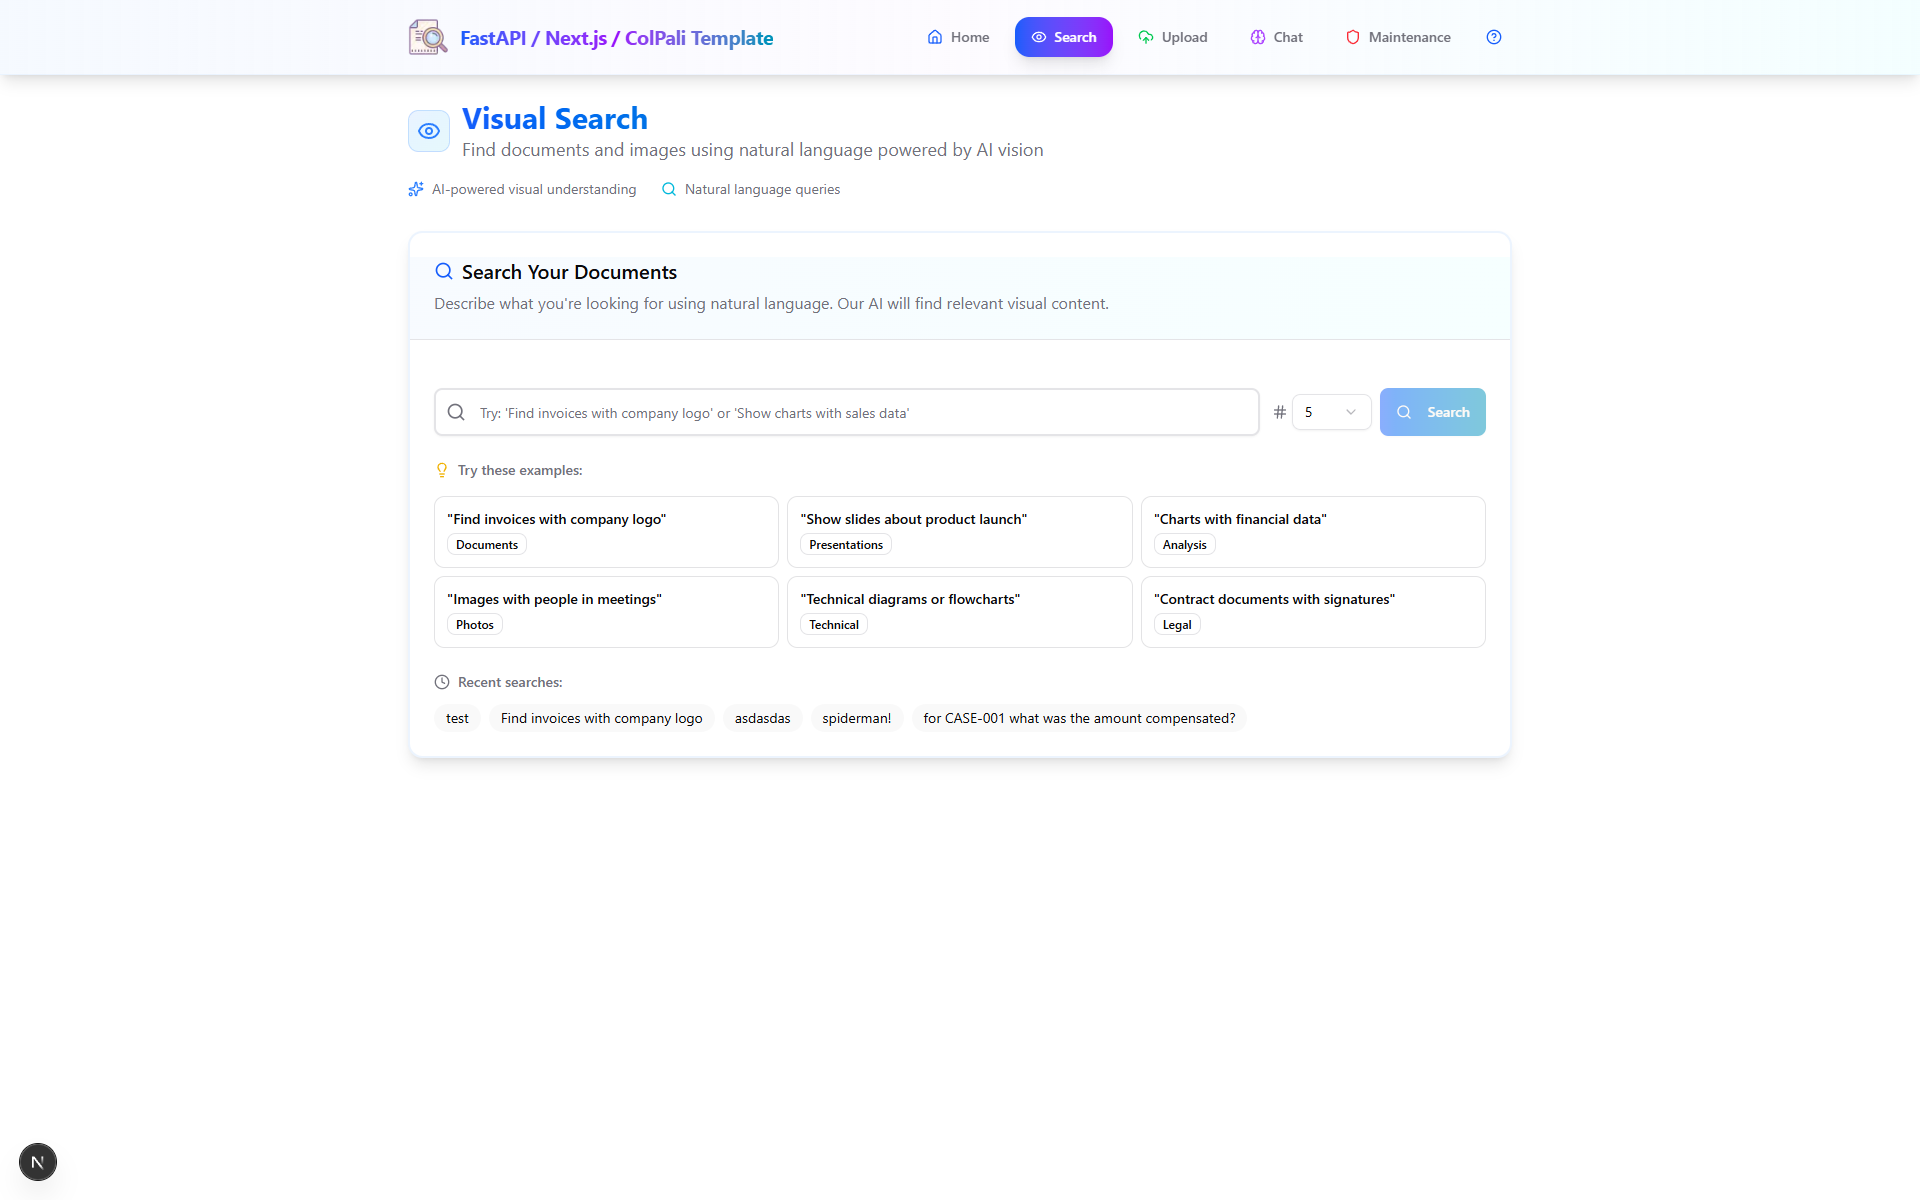Click the help question mark icon
This screenshot has width=1920, height=1200.
(1493, 37)
